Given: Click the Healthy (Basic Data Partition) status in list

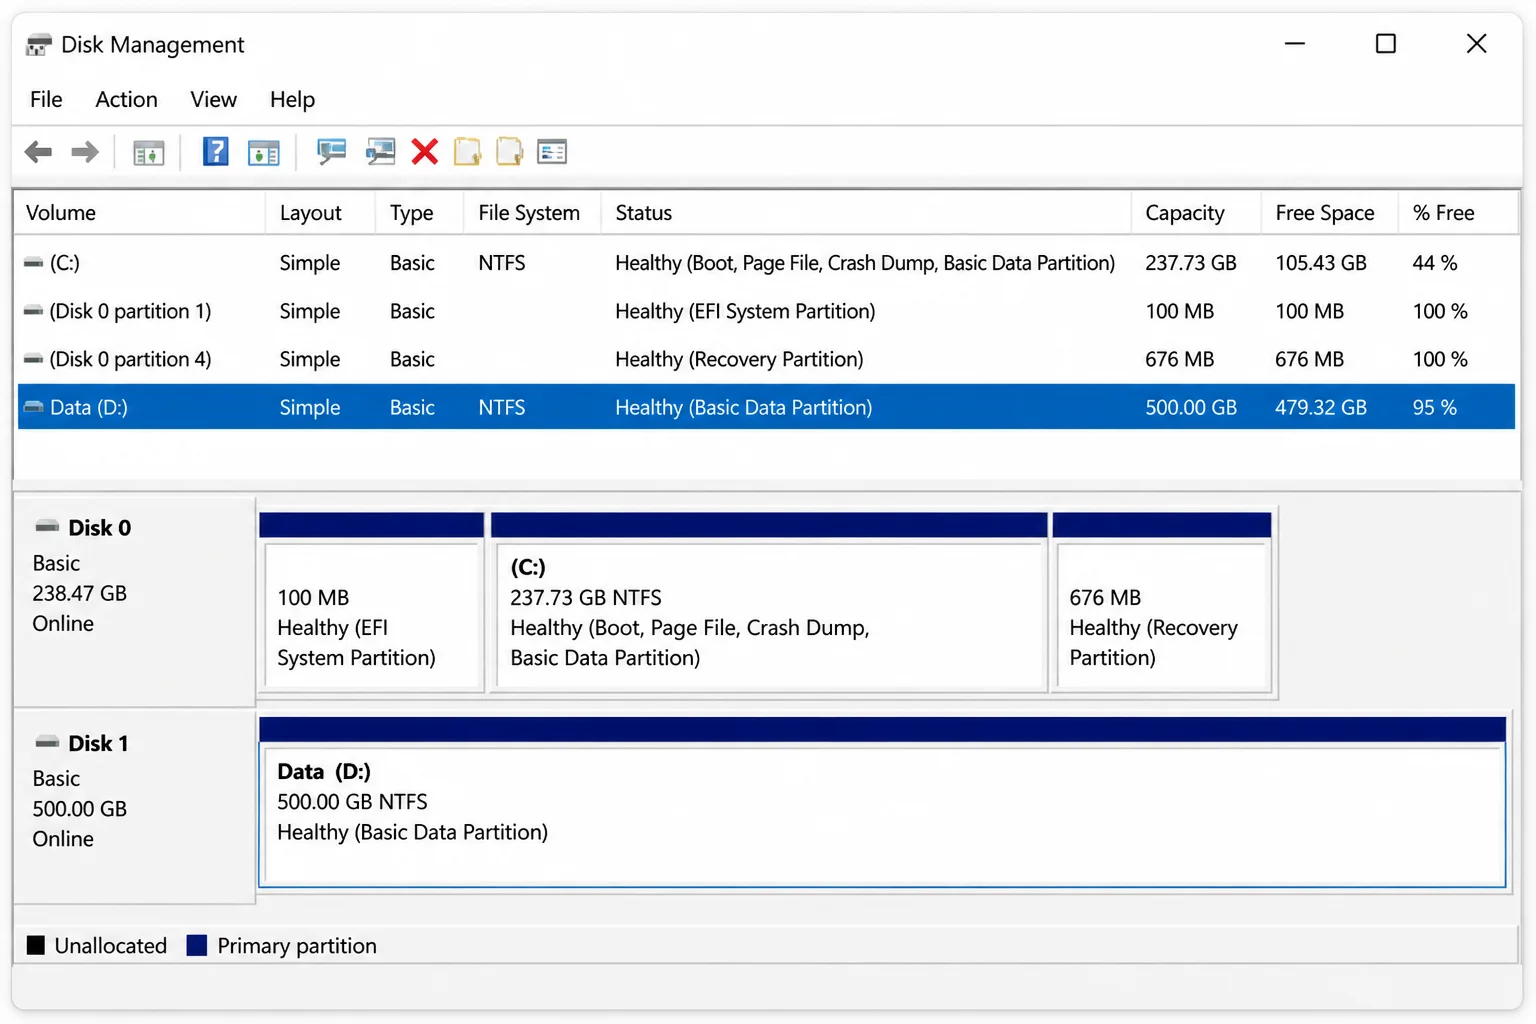Looking at the screenshot, I should click(x=744, y=407).
